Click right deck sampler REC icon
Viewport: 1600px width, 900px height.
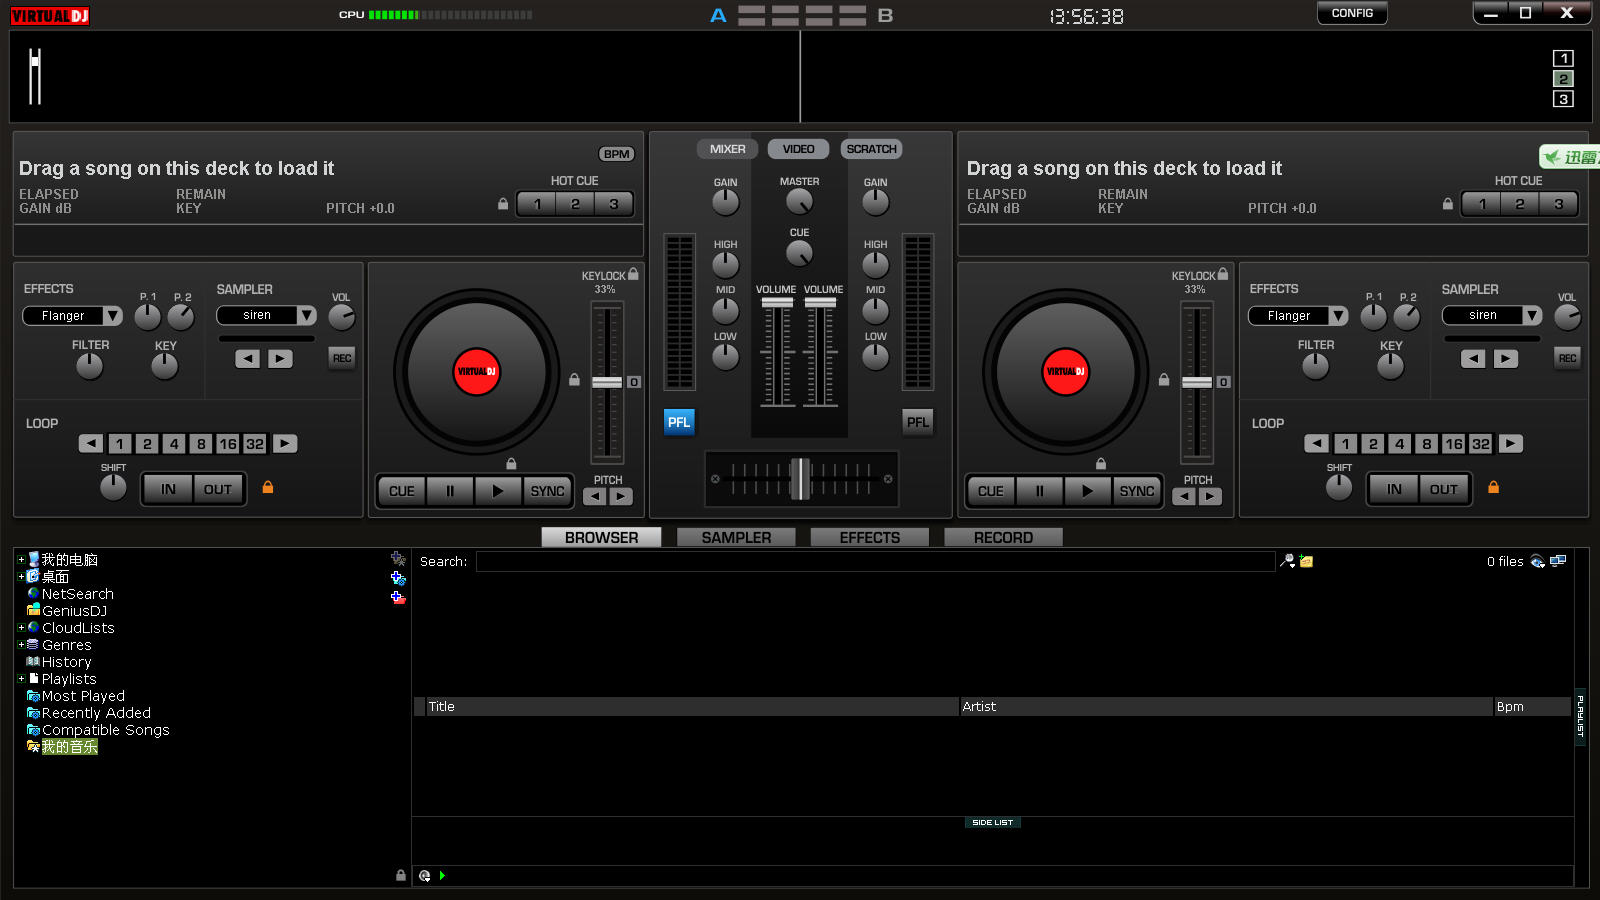(1567, 358)
